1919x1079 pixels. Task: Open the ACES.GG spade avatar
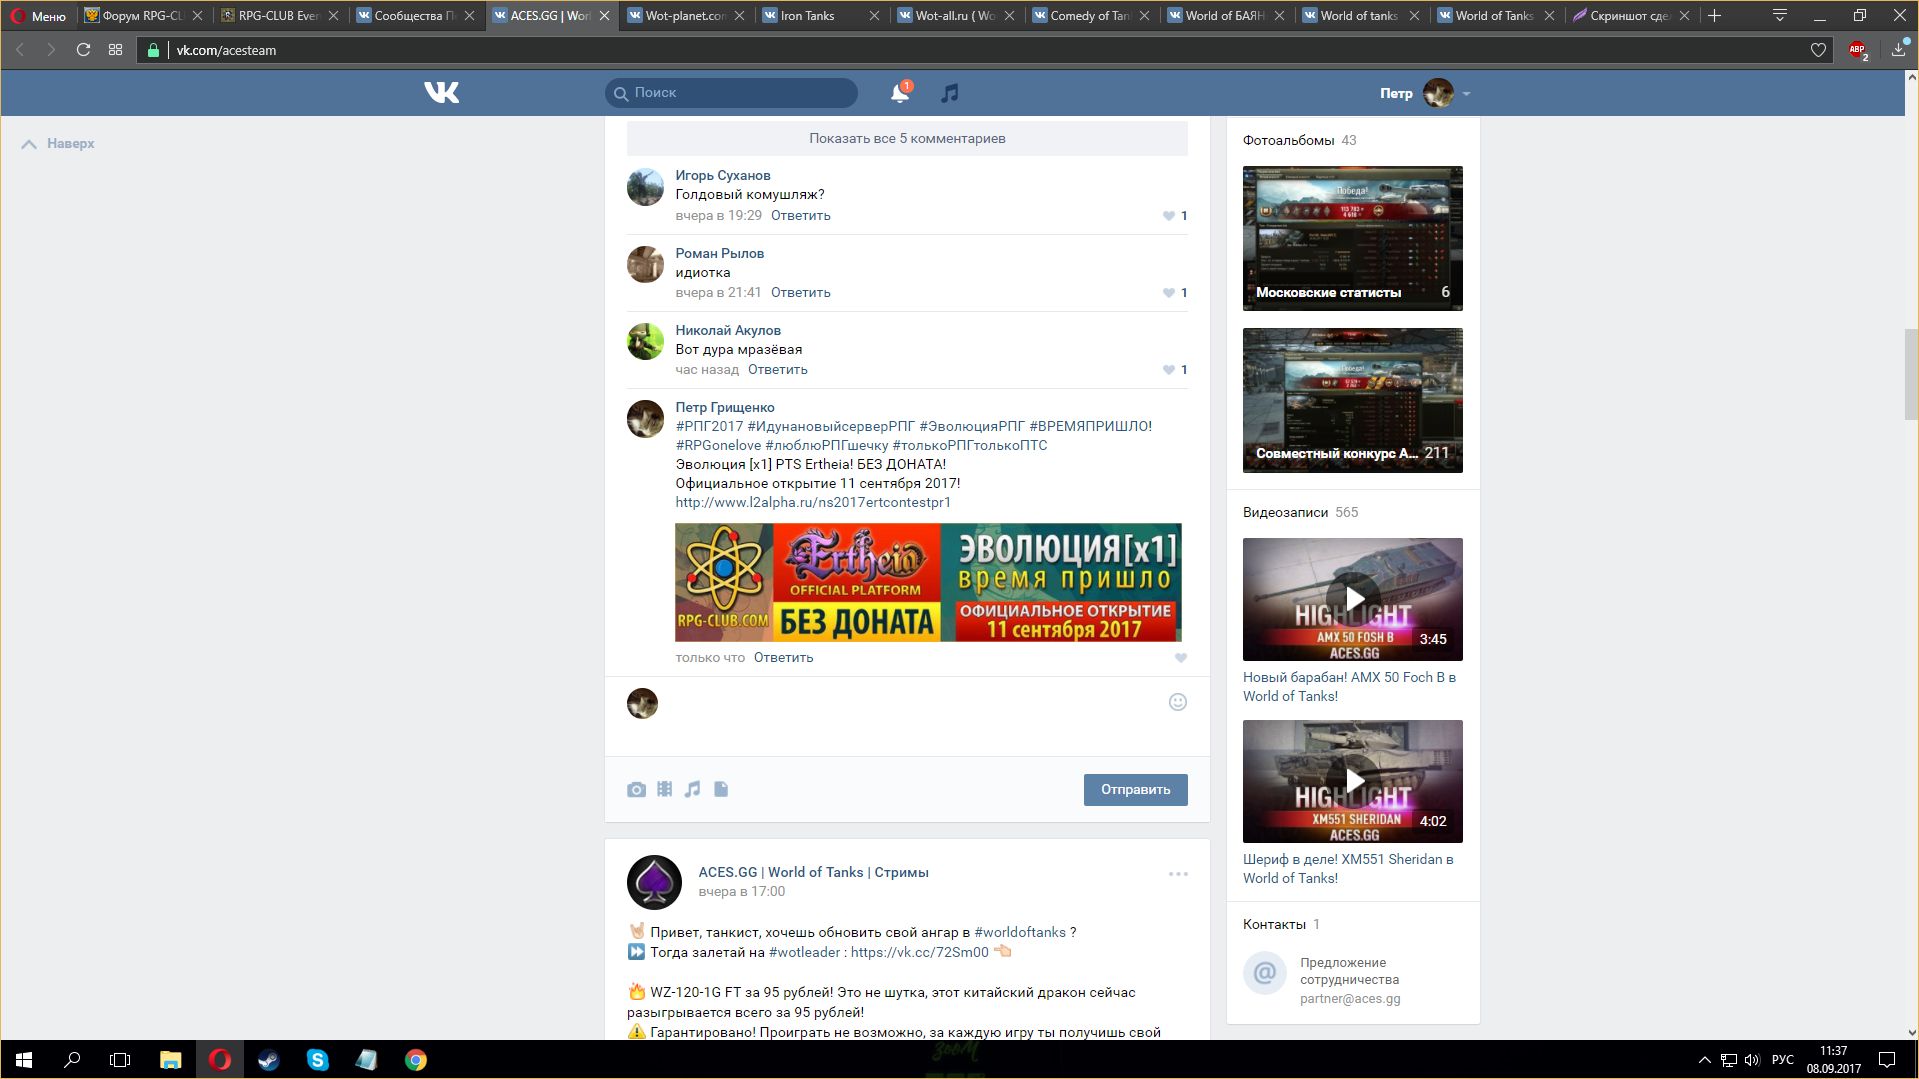pos(654,882)
